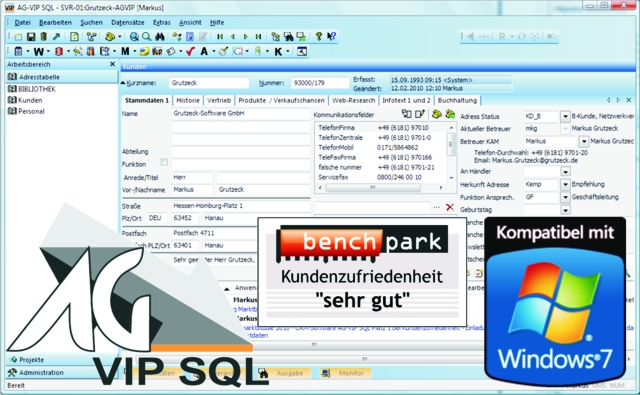This screenshot has height=395, width=640.
Task: Click the ellipsis button beside red X
Action: pos(436,207)
